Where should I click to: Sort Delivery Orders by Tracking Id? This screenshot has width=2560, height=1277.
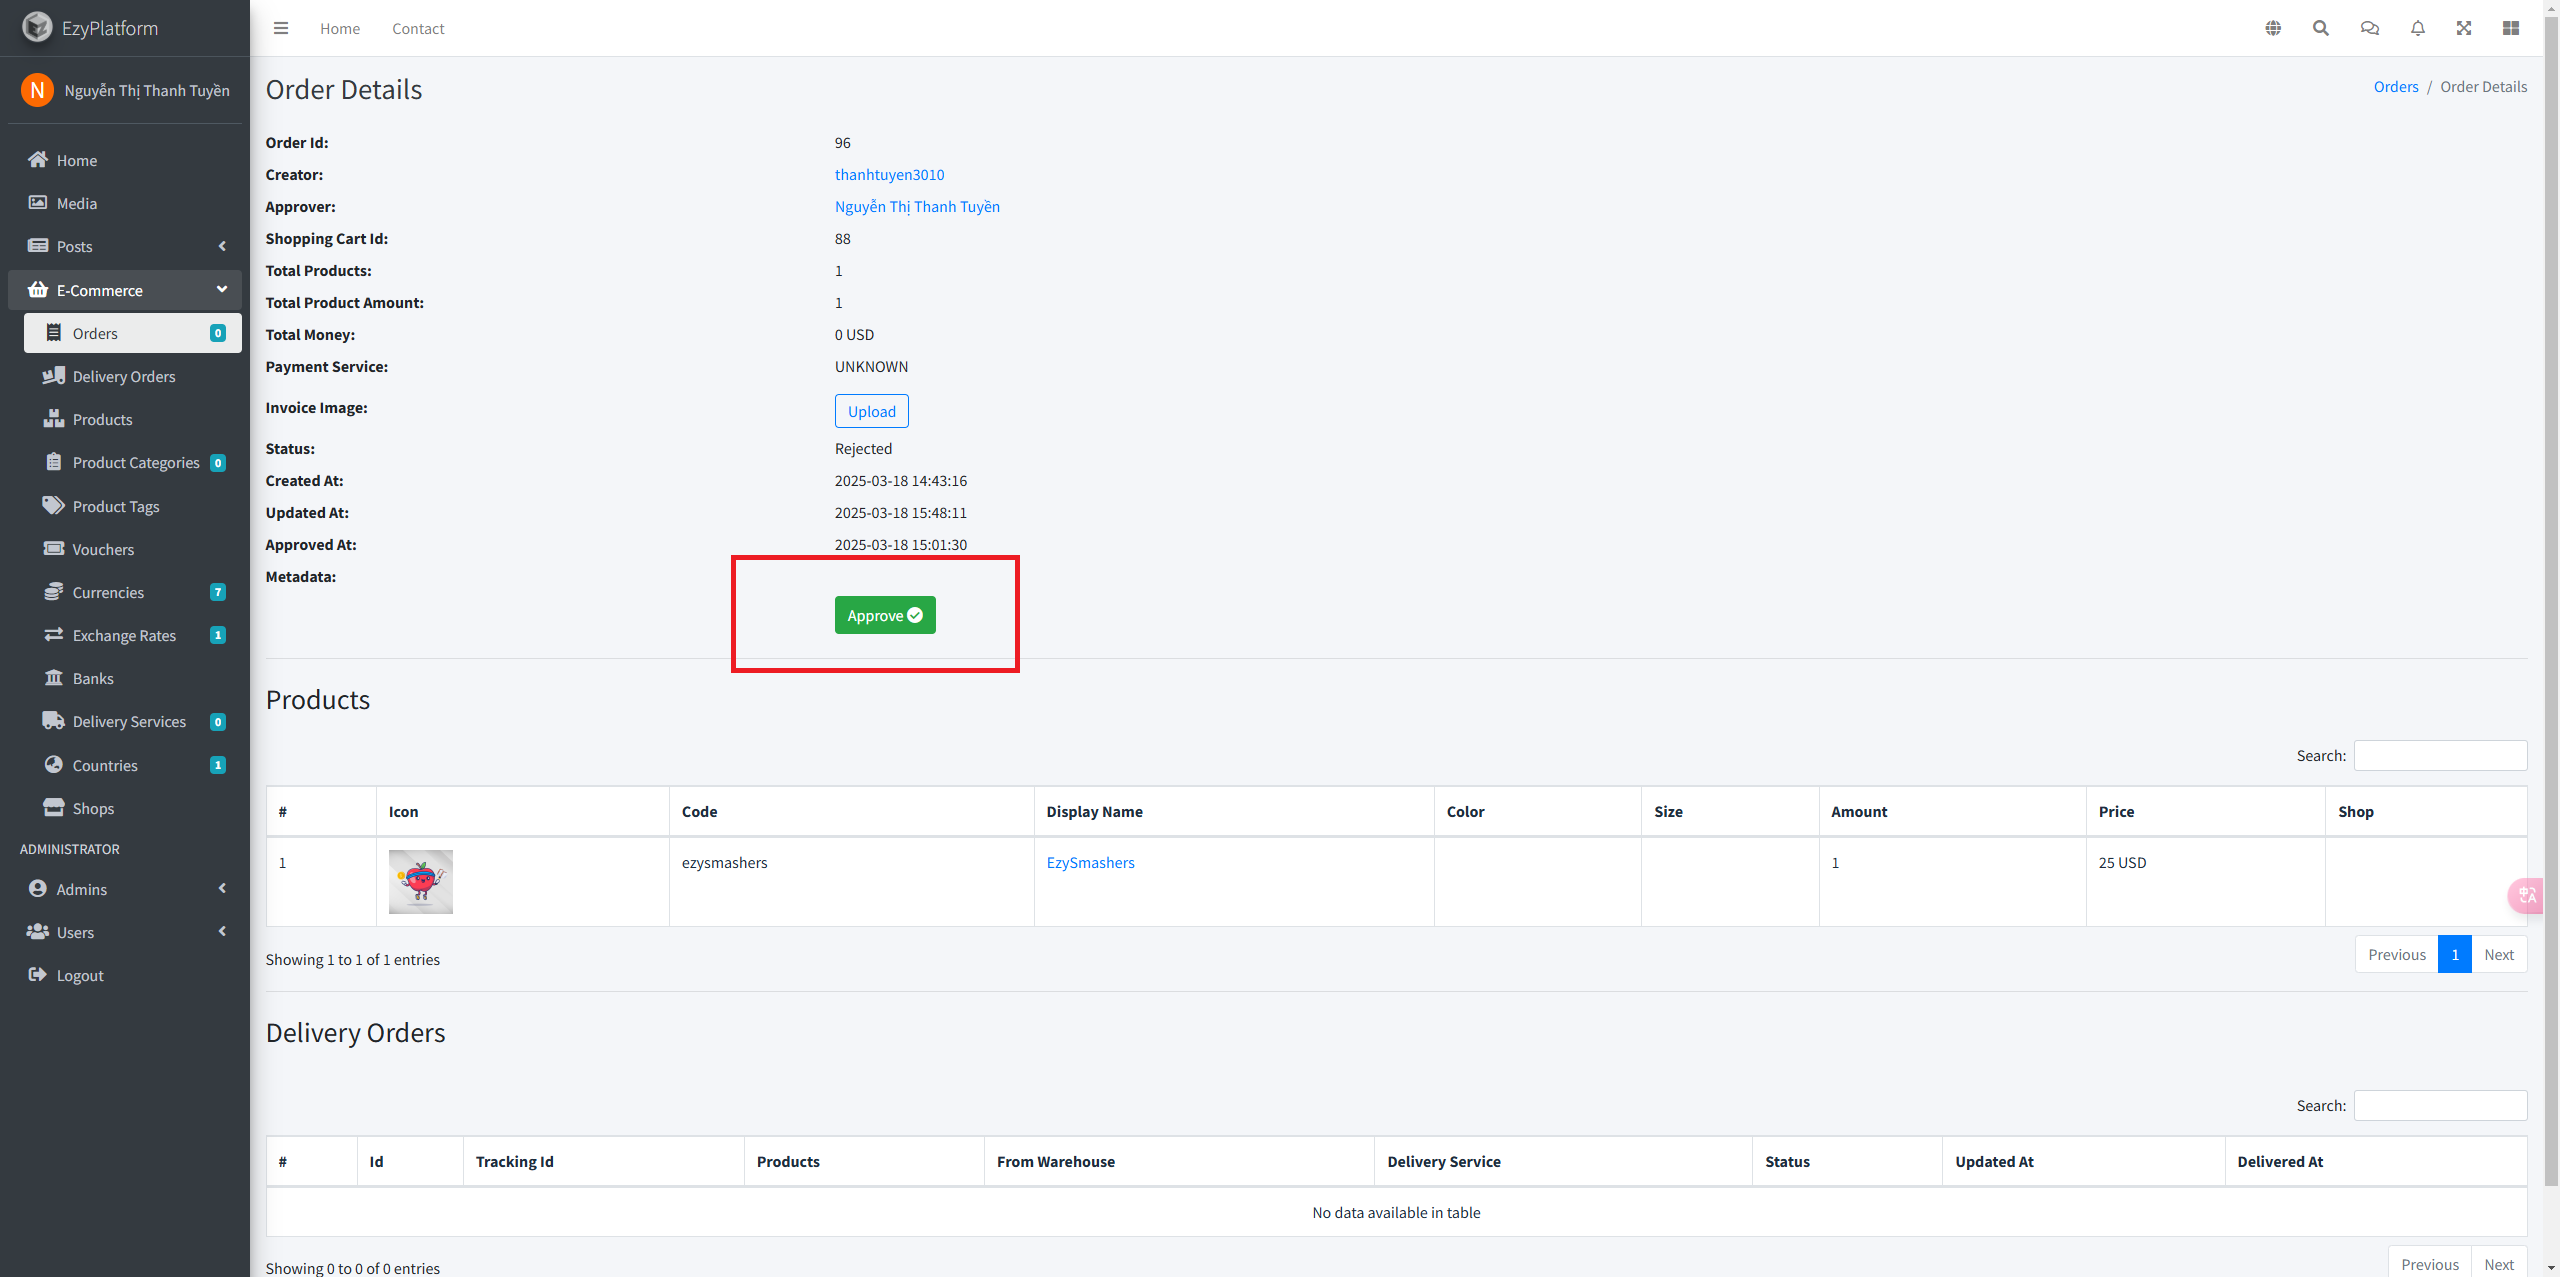pos(604,1162)
